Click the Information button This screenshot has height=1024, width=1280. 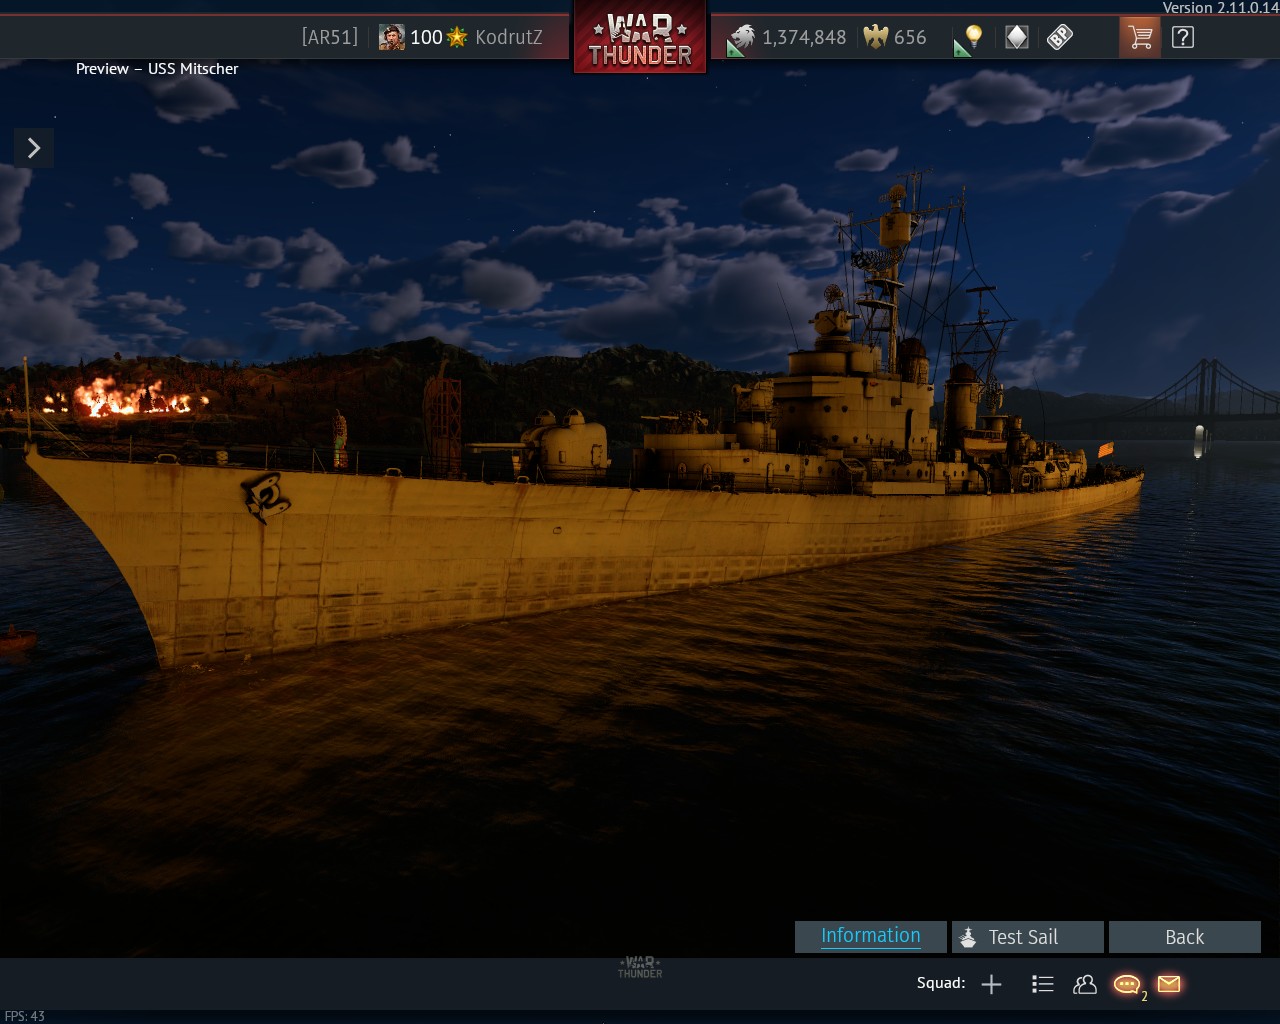point(871,937)
